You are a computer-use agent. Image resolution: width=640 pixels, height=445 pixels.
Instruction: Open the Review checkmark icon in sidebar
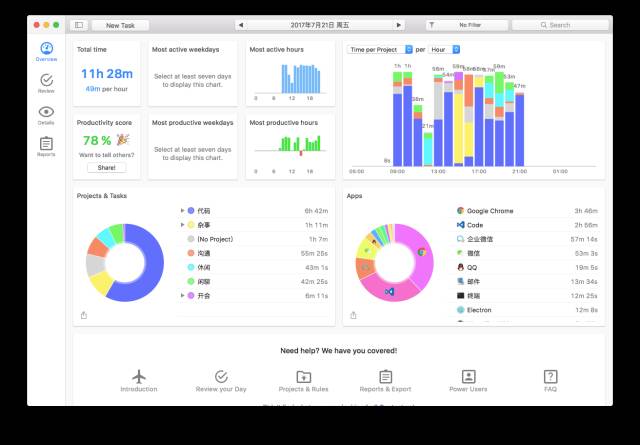coord(47,80)
